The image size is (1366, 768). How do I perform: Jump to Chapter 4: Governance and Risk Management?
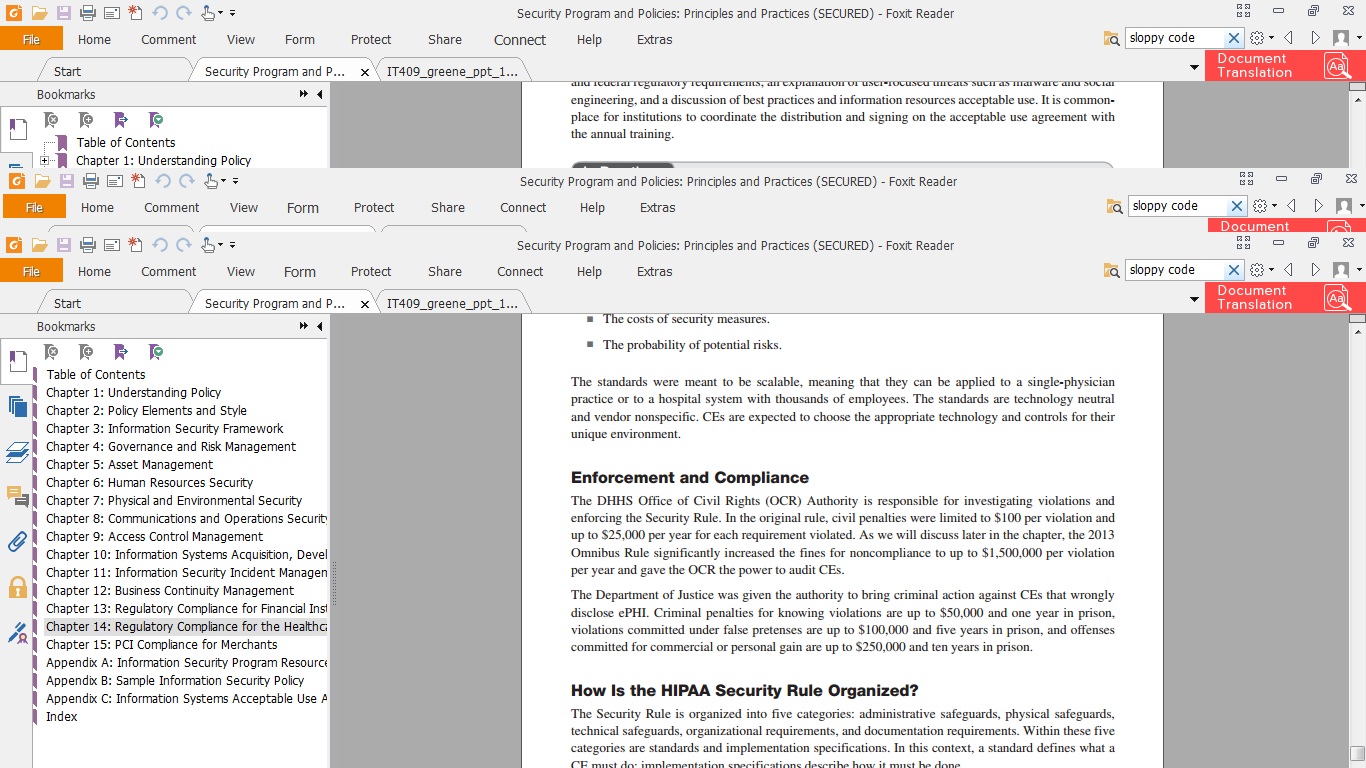coord(170,447)
